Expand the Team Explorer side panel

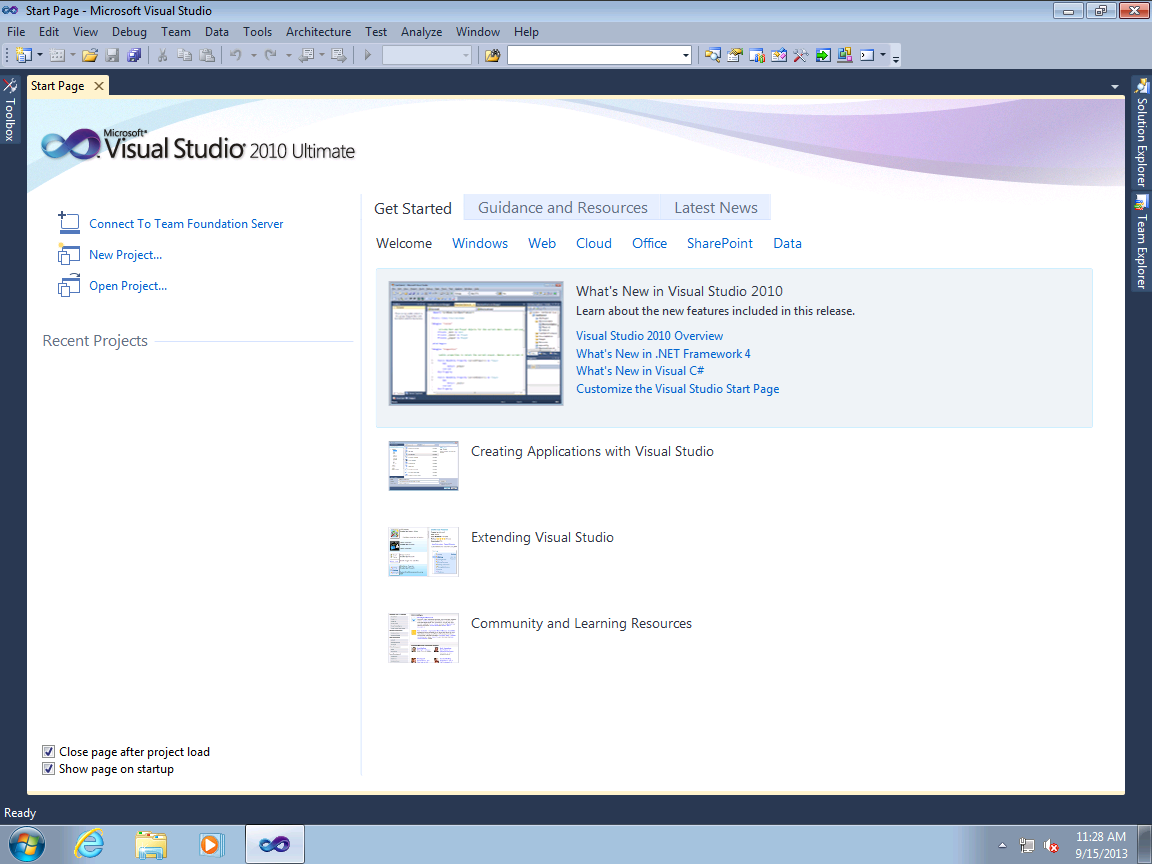[1141, 242]
